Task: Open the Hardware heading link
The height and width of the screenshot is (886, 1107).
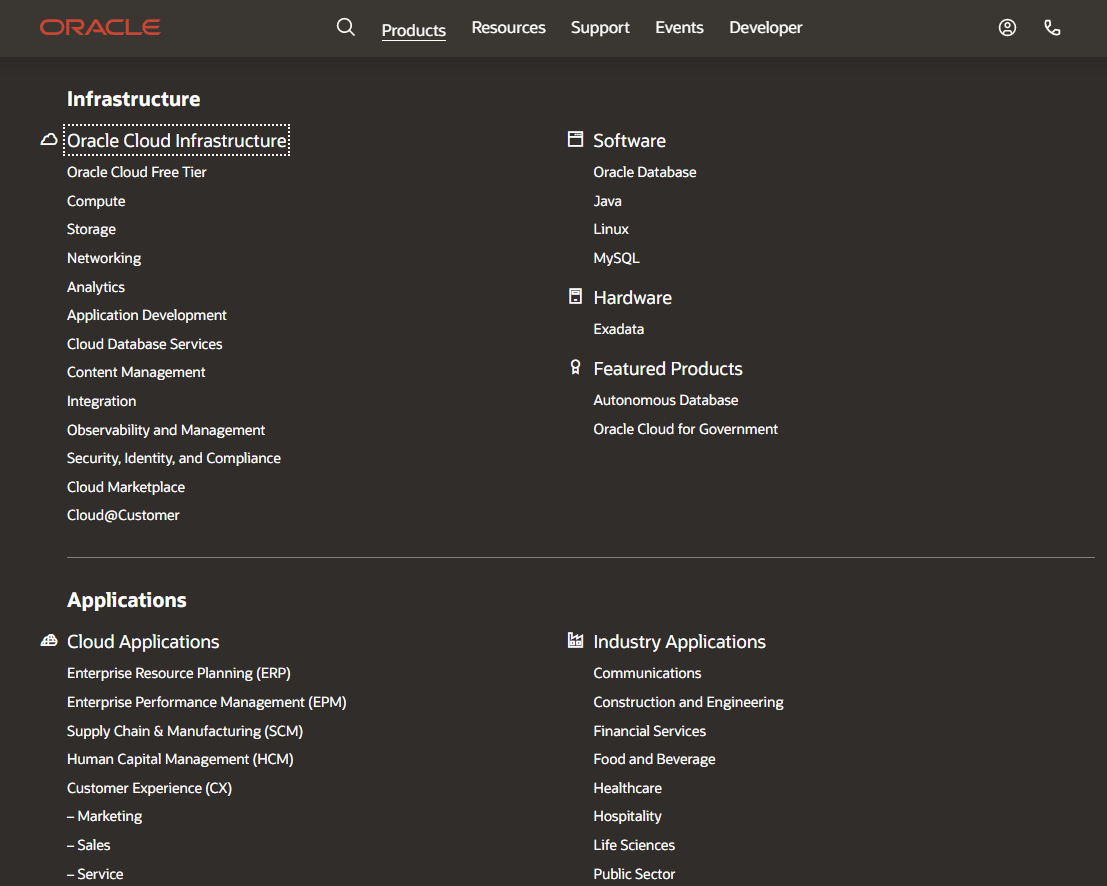Action: point(633,298)
